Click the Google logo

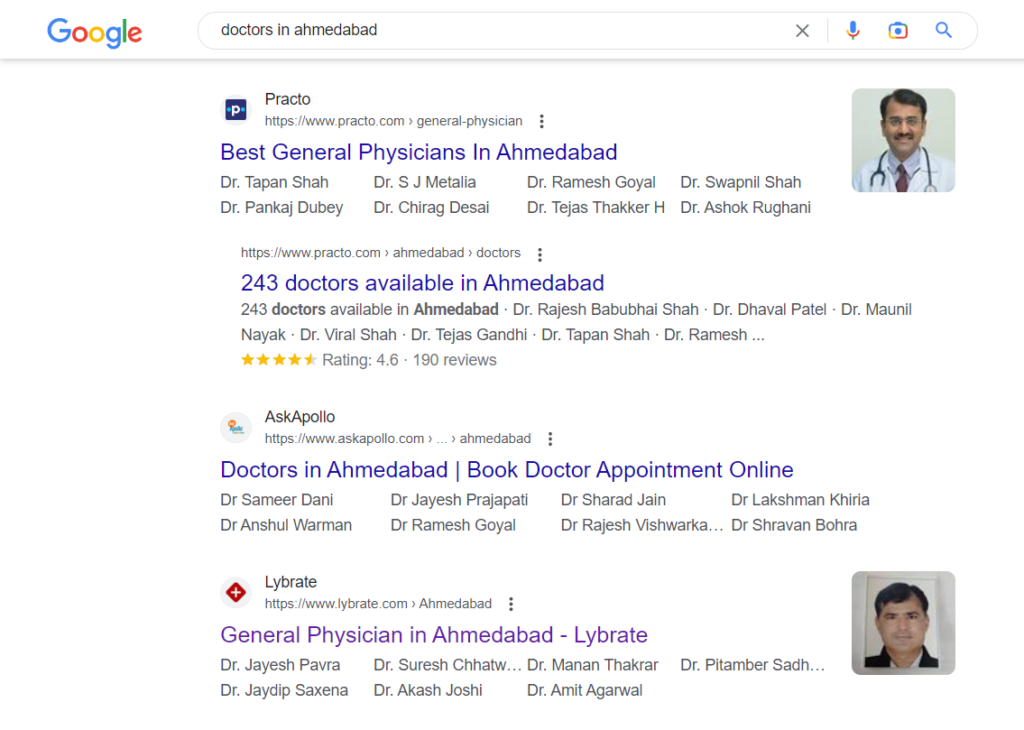(x=95, y=32)
